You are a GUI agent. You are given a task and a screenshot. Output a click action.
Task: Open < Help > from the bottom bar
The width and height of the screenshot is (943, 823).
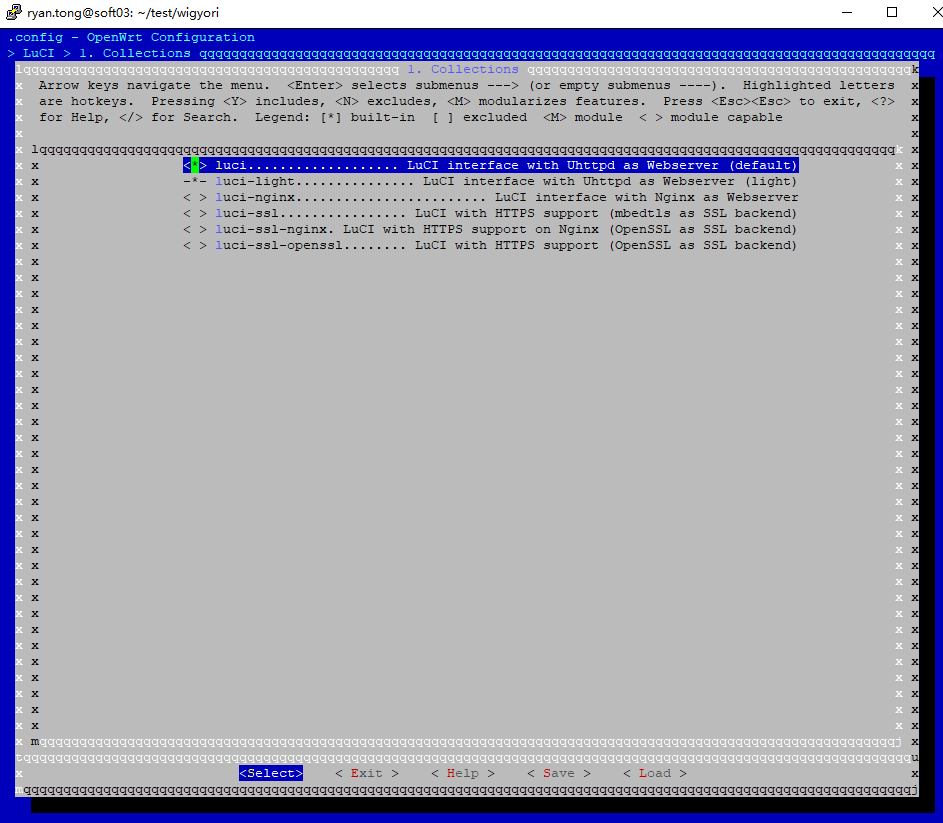(x=462, y=773)
